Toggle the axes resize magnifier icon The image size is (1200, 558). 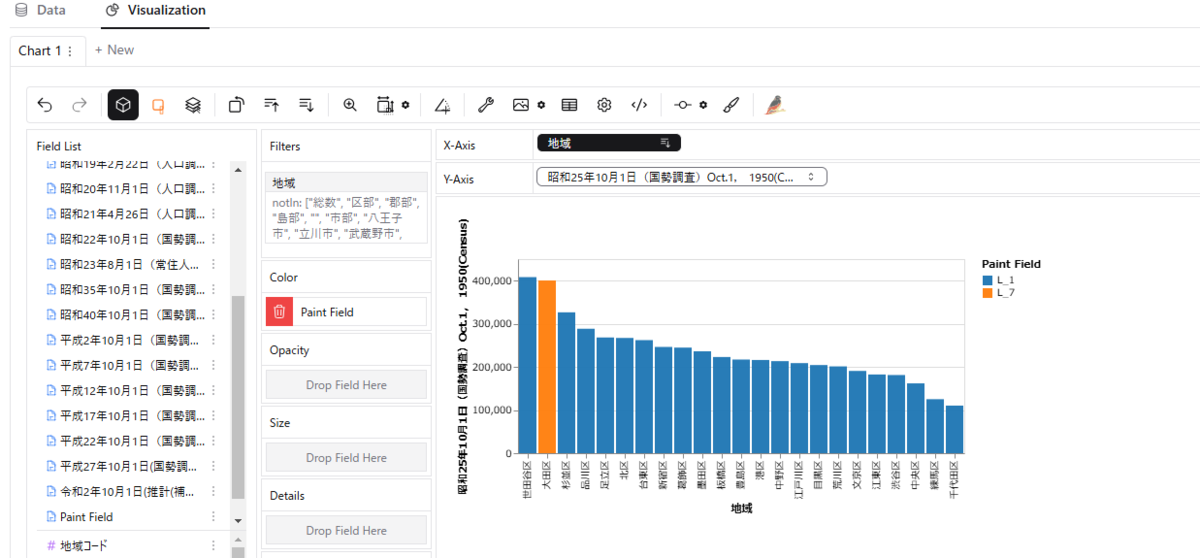pos(350,105)
